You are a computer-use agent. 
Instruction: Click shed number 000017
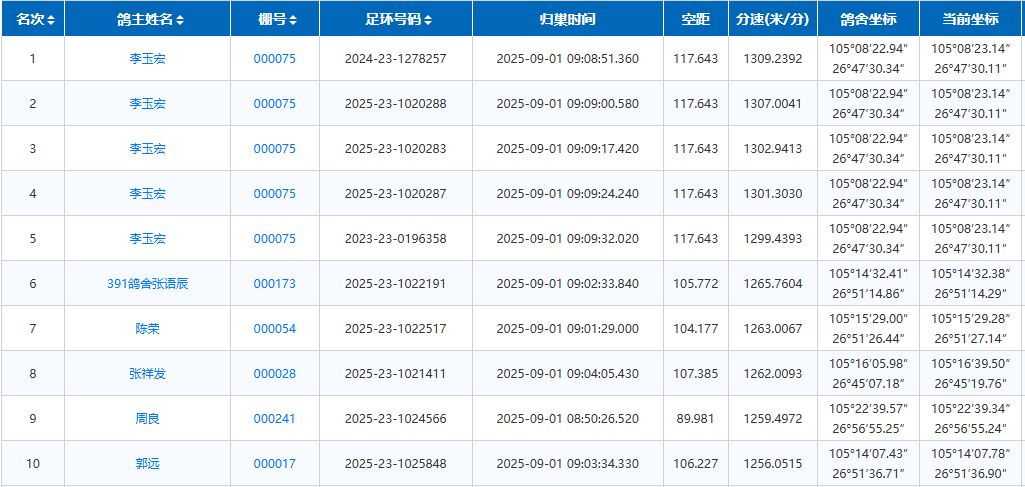pos(274,464)
